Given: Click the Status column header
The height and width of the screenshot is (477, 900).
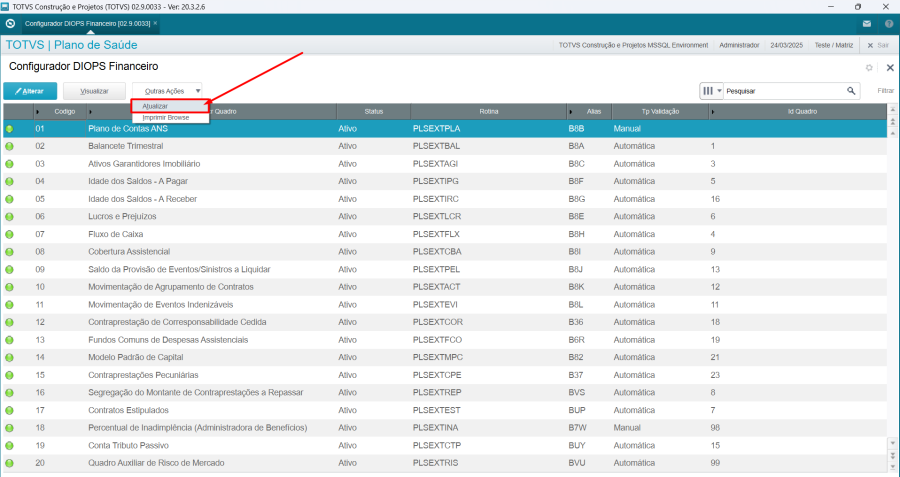Looking at the screenshot, I should (x=374, y=111).
